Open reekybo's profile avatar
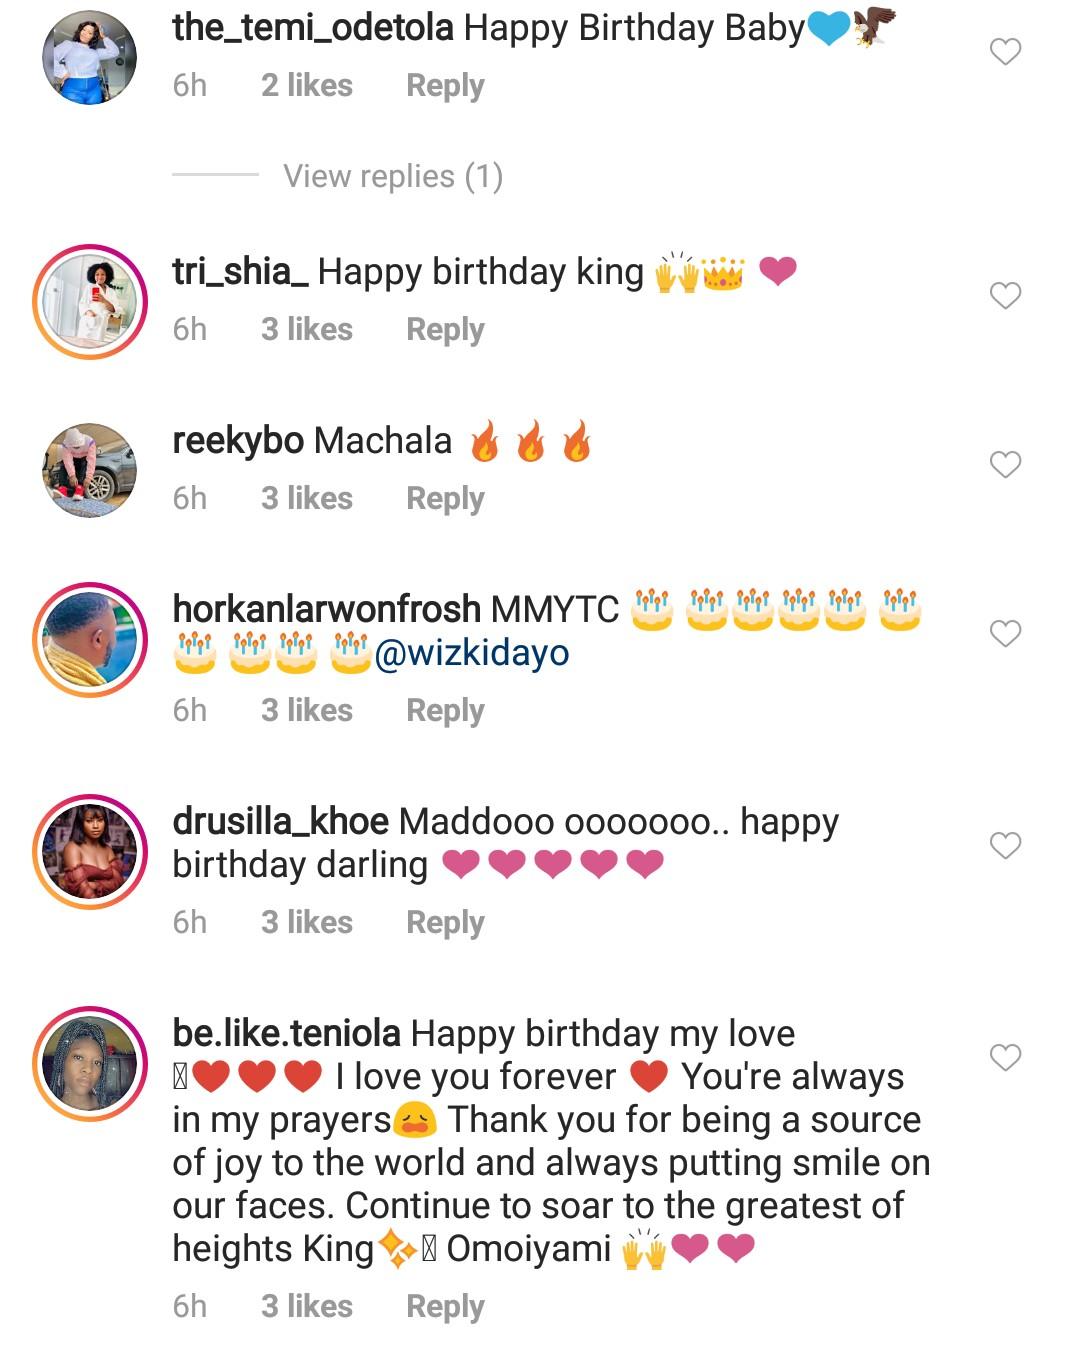Screen dimensions: 1080x1366 pos(89,470)
